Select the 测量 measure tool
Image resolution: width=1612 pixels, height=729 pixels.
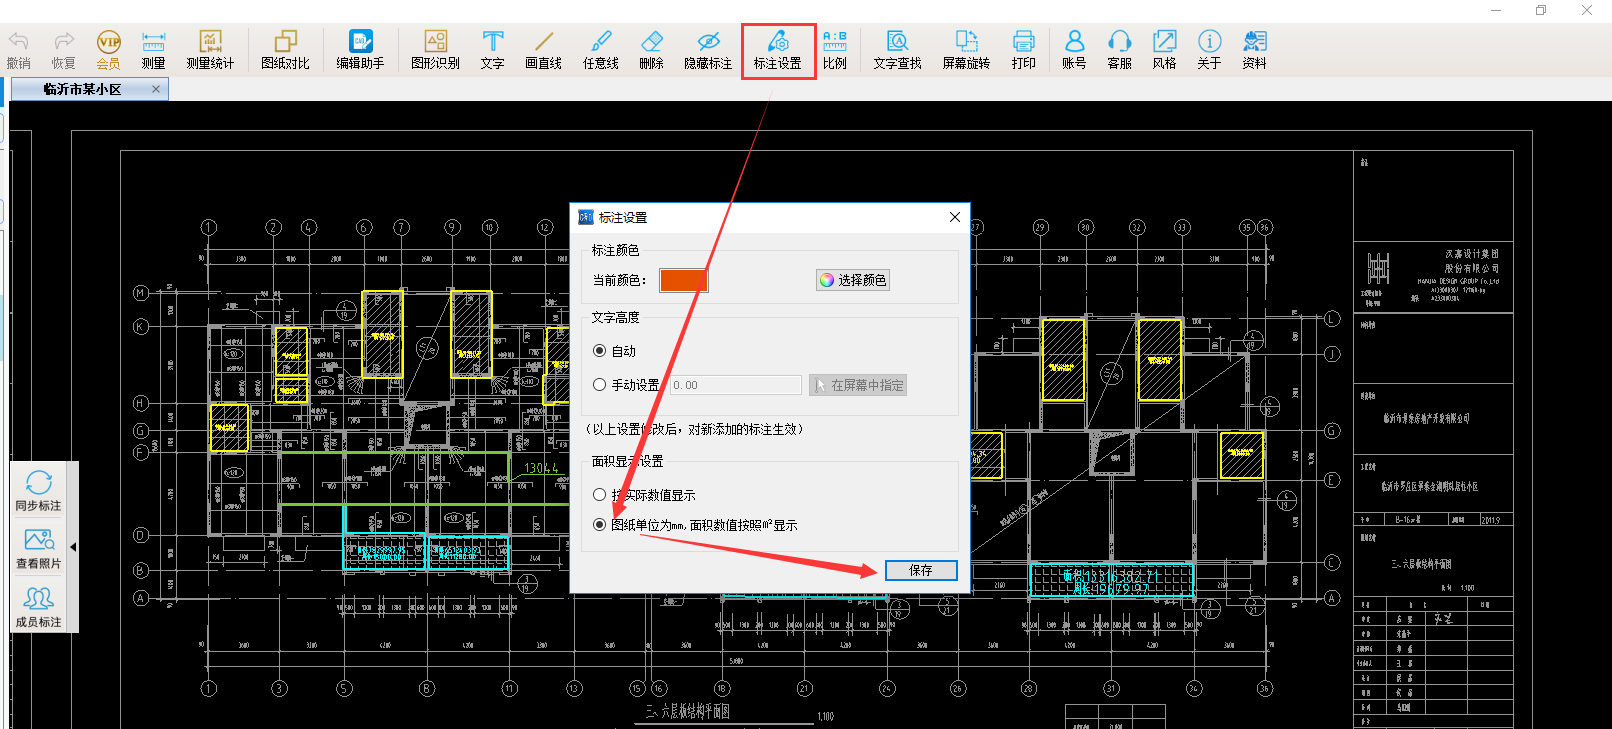pyautogui.click(x=153, y=49)
